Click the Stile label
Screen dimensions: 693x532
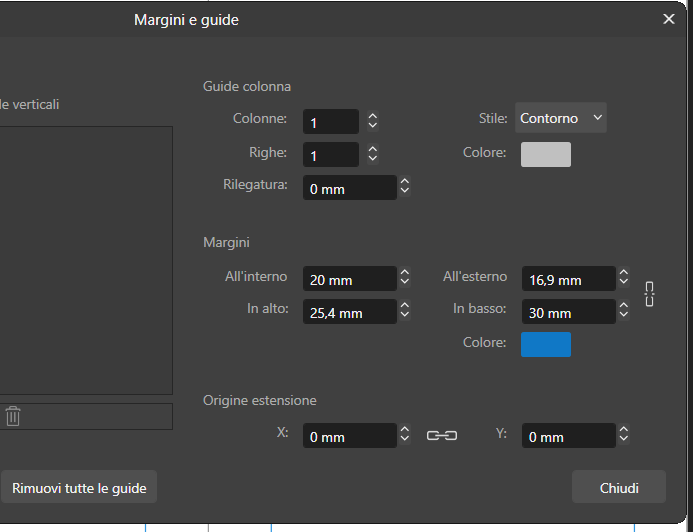tap(493, 118)
